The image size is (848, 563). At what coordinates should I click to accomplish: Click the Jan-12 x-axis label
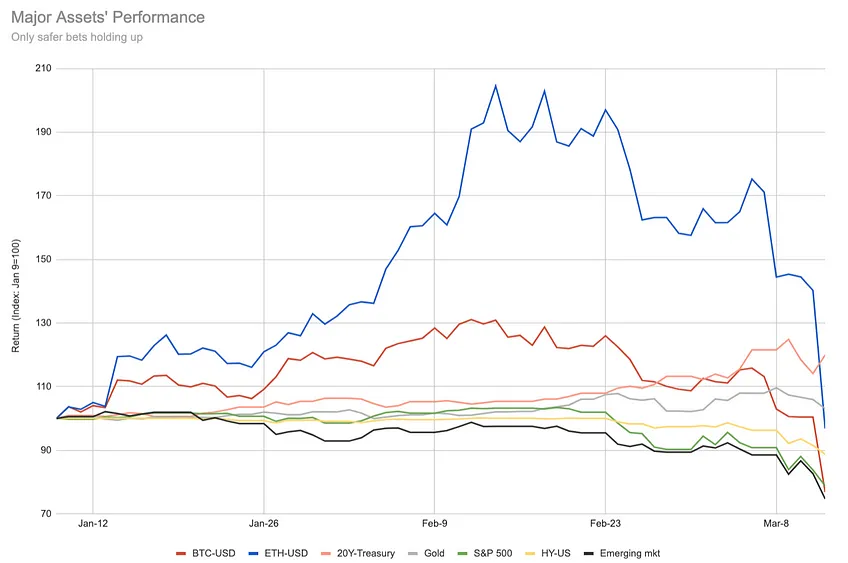click(x=92, y=524)
